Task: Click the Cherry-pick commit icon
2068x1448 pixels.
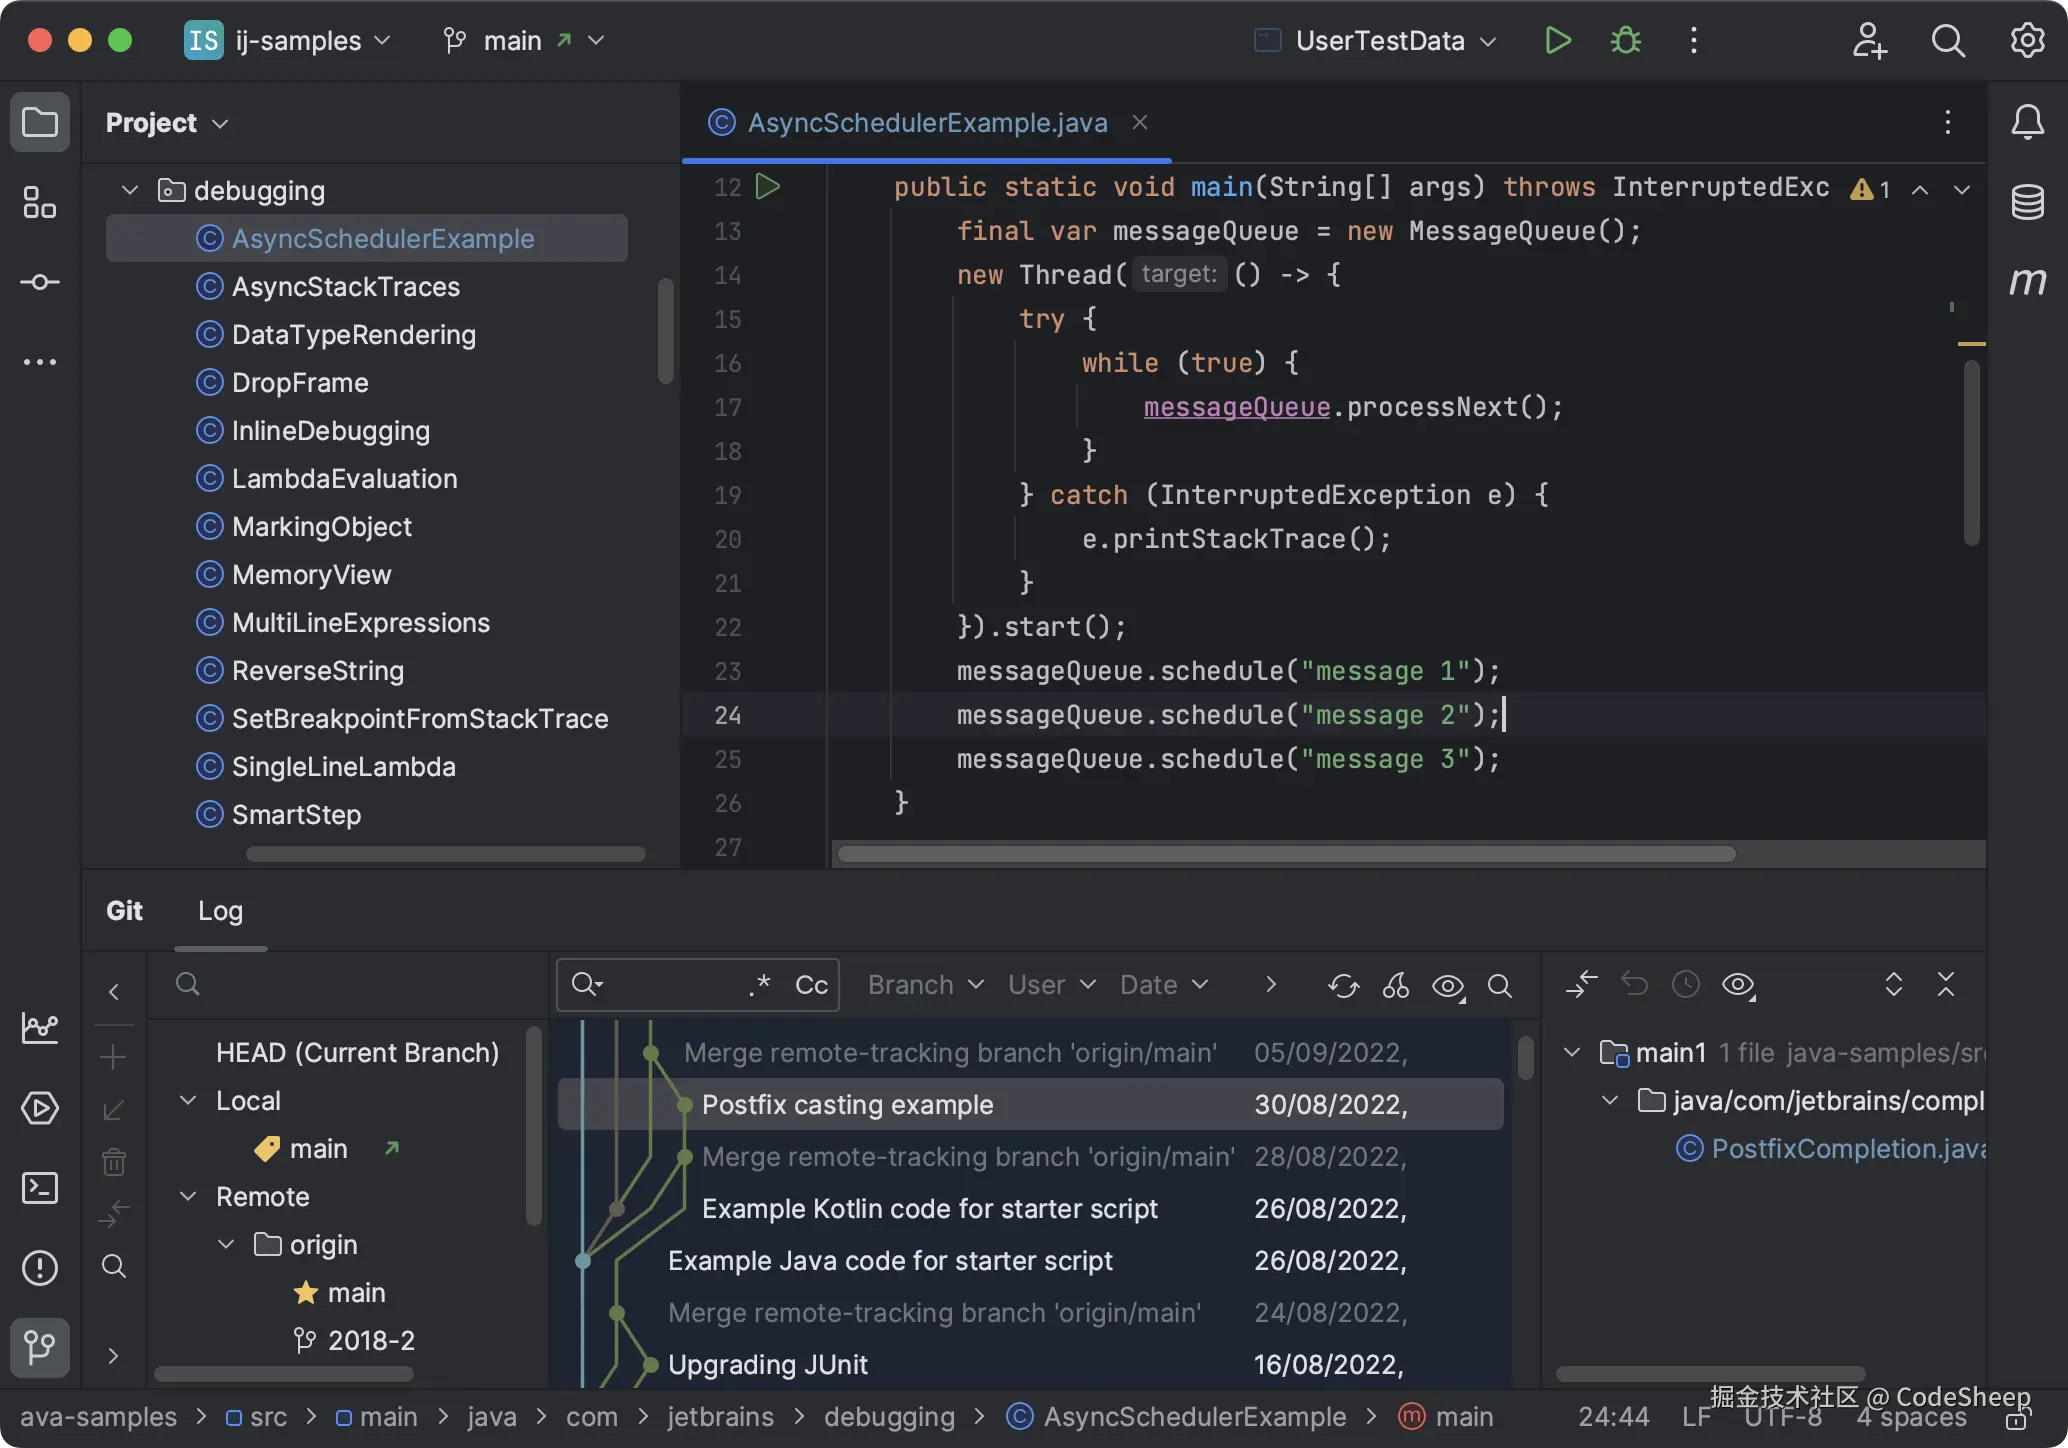Action: [x=1396, y=986]
